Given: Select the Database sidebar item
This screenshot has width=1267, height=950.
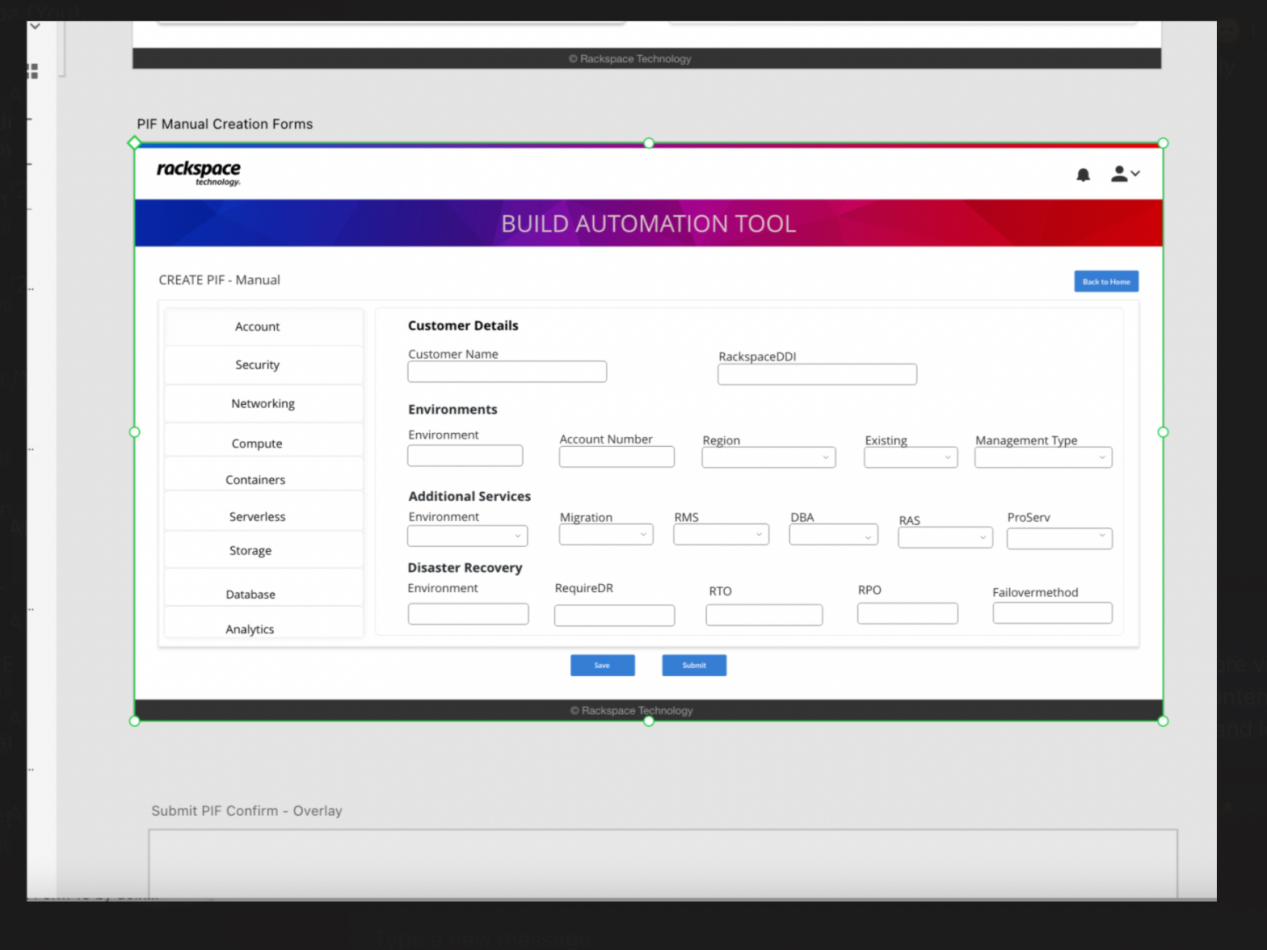Looking at the screenshot, I should [x=251, y=594].
